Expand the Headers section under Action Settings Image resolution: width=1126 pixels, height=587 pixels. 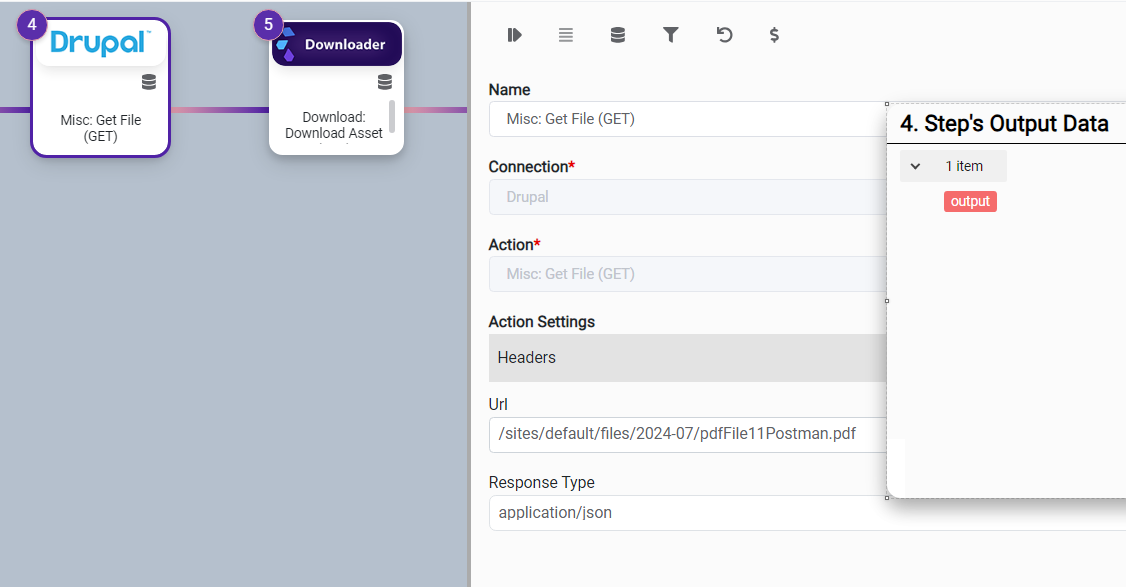click(687, 358)
